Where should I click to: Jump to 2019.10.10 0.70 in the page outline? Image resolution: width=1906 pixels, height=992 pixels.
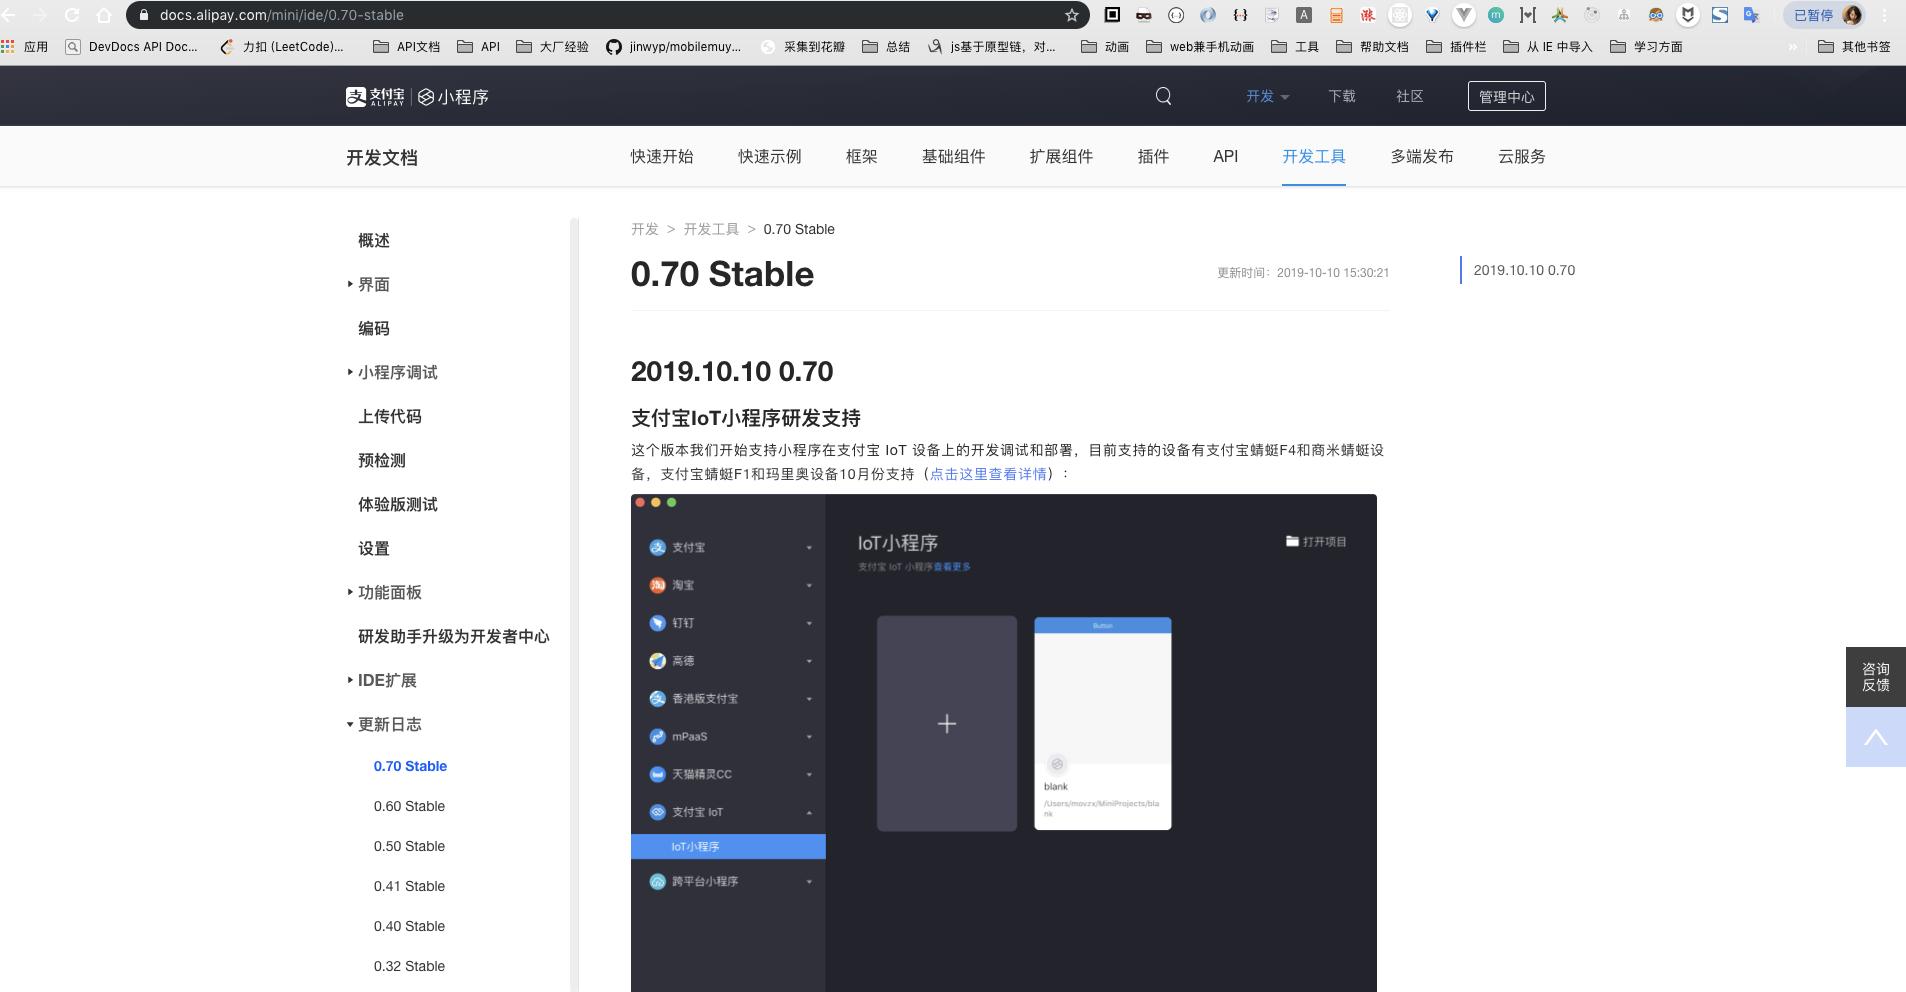[1524, 270]
